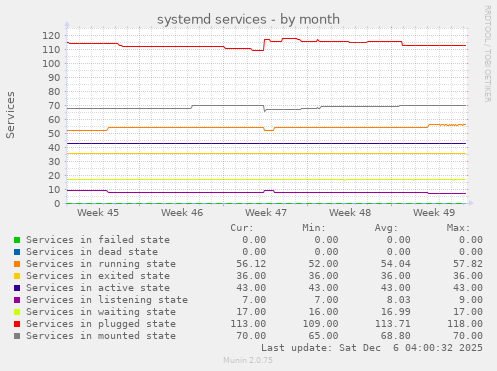Image resolution: width=497 pixels, height=371 pixels.
Task: Click the red plugged state legend swatch
Action: [x=17, y=324]
